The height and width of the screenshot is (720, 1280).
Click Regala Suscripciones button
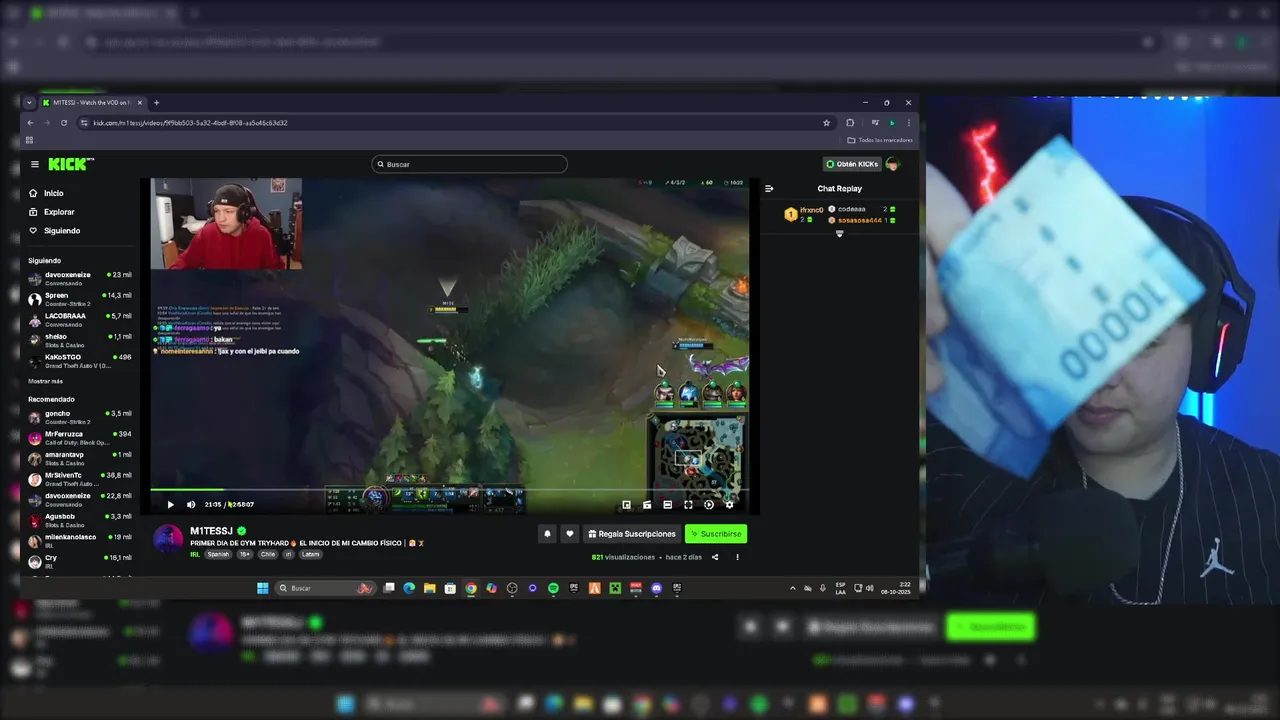click(x=632, y=534)
